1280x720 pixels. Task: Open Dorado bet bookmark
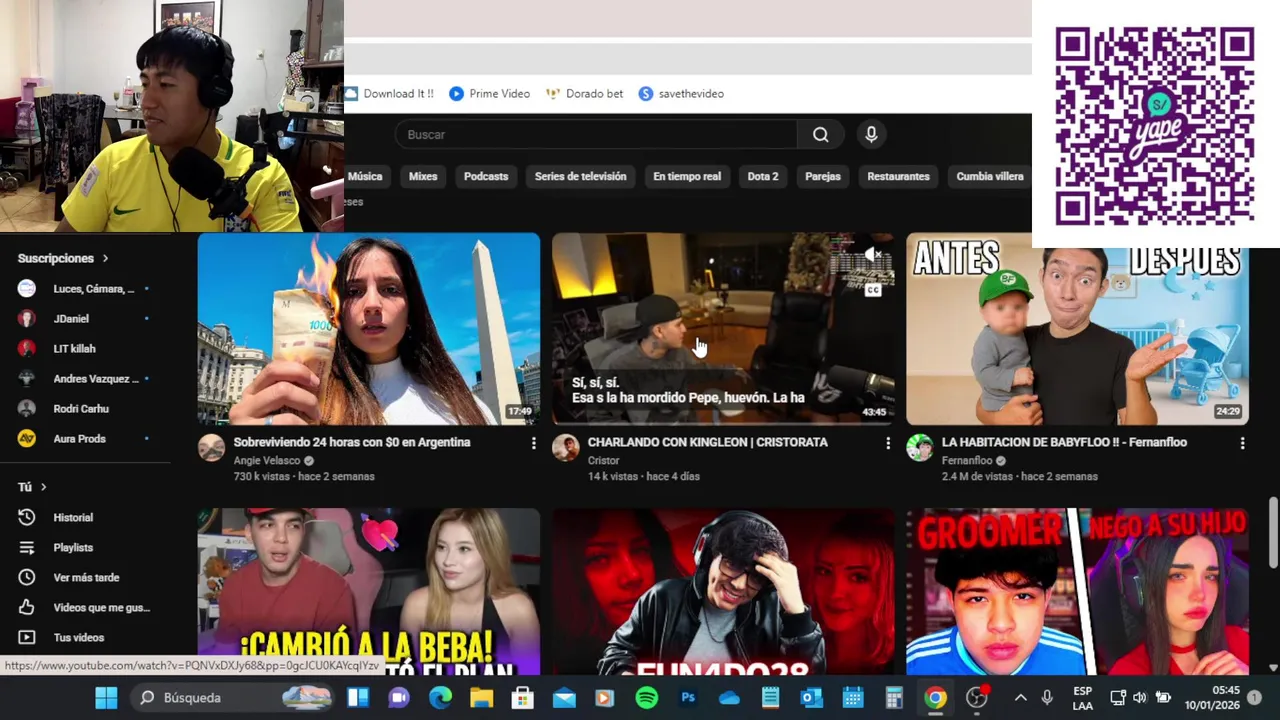(584, 93)
